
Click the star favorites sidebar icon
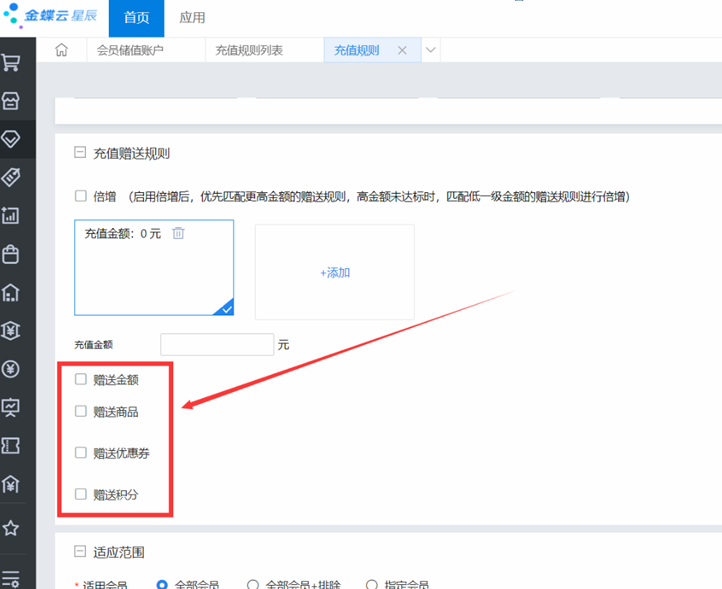tap(11, 527)
